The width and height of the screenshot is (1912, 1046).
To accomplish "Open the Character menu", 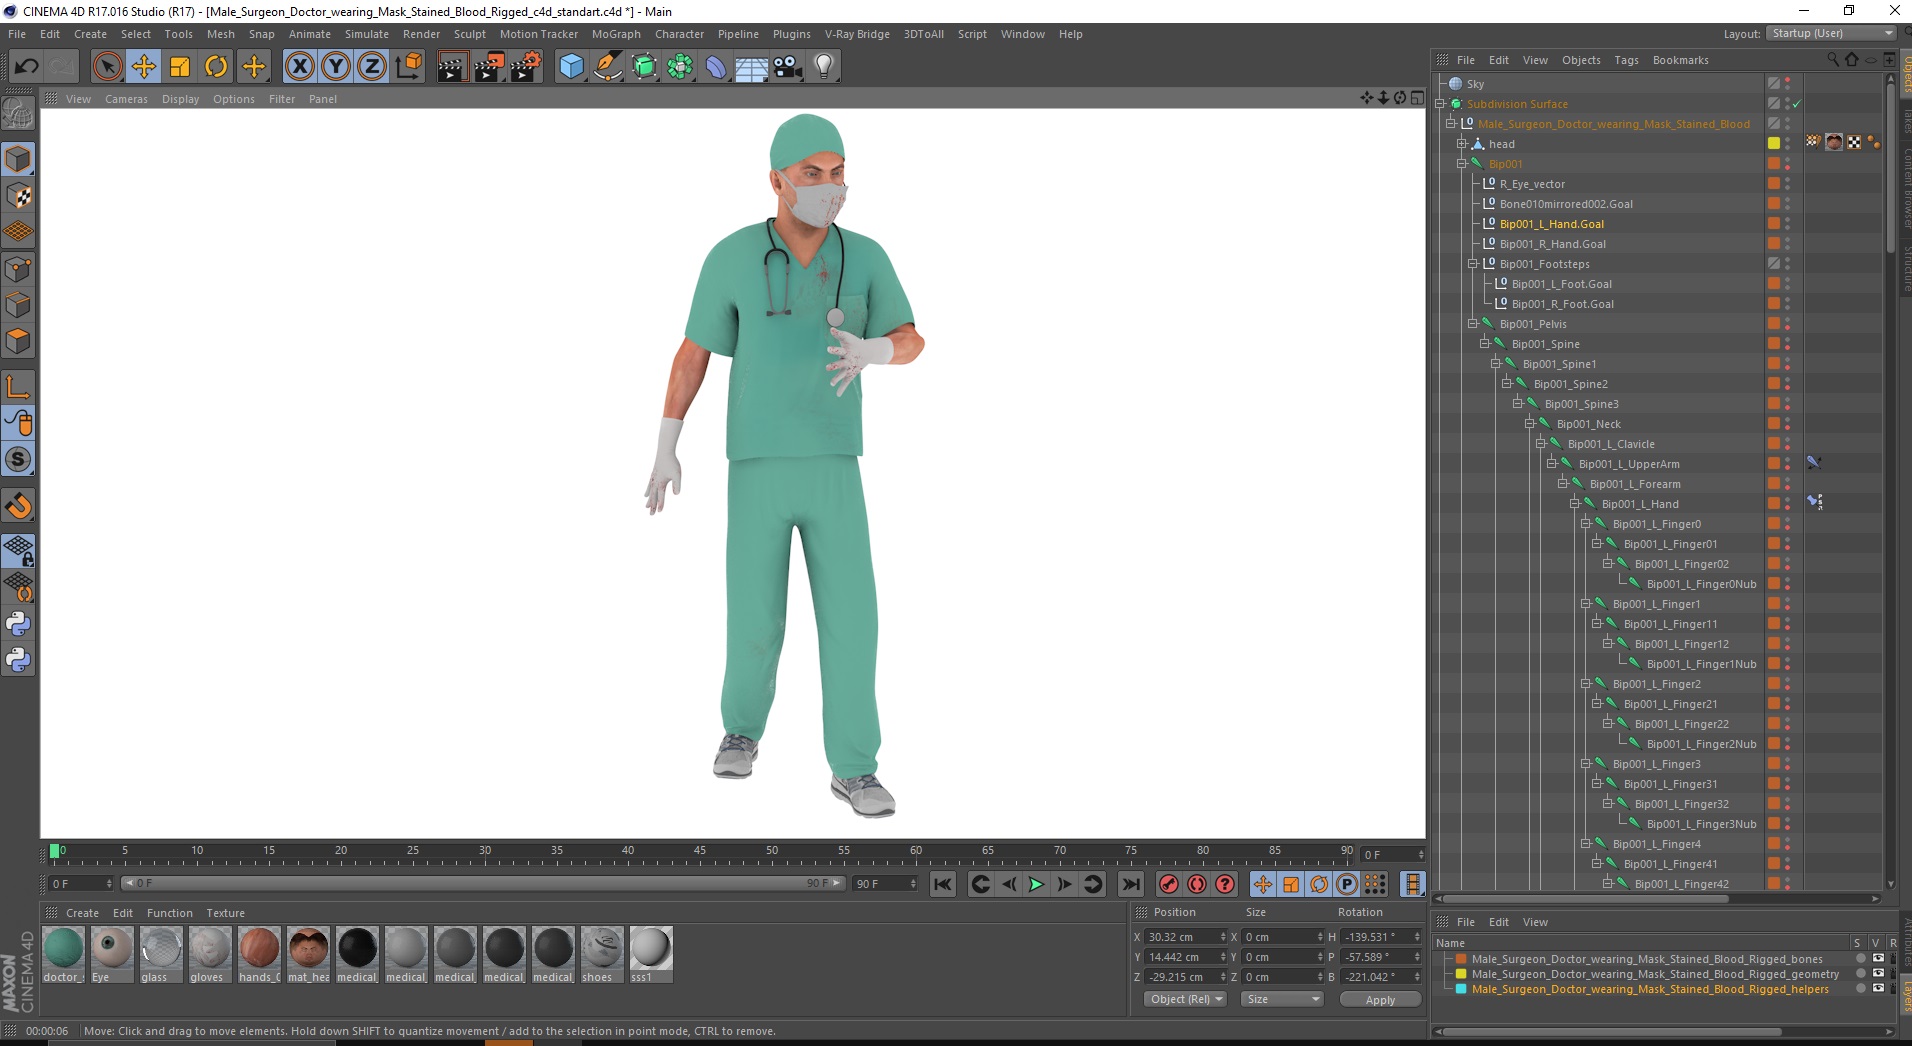I will point(679,34).
